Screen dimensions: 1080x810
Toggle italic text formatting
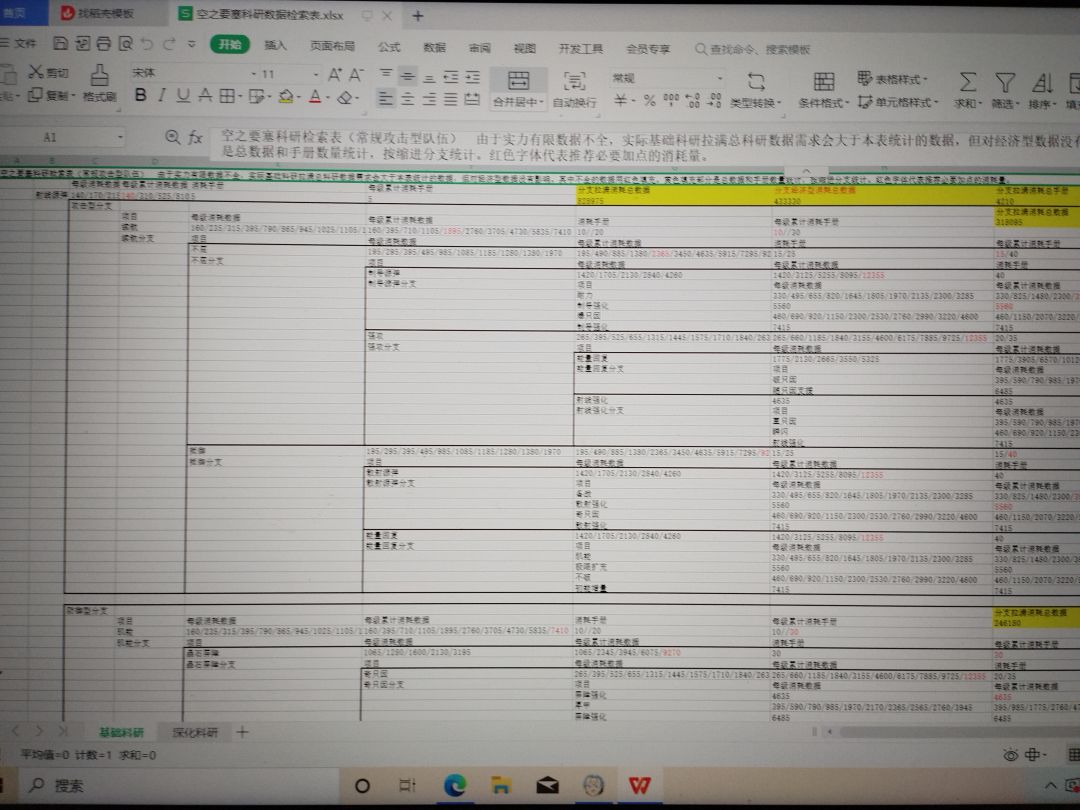[x=162, y=96]
